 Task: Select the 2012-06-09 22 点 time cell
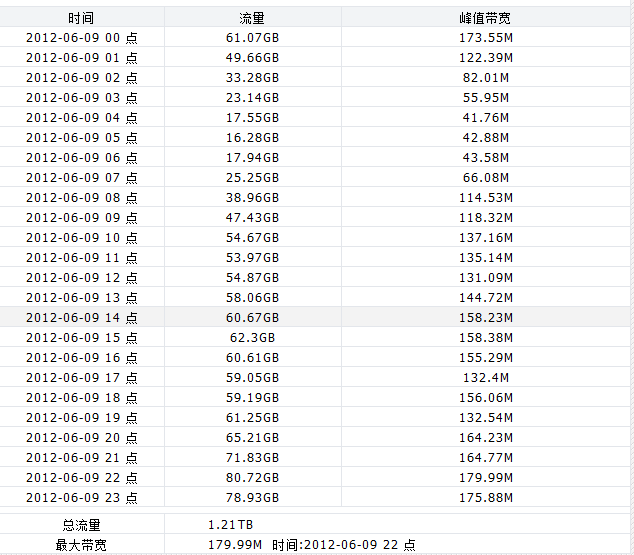(82, 478)
